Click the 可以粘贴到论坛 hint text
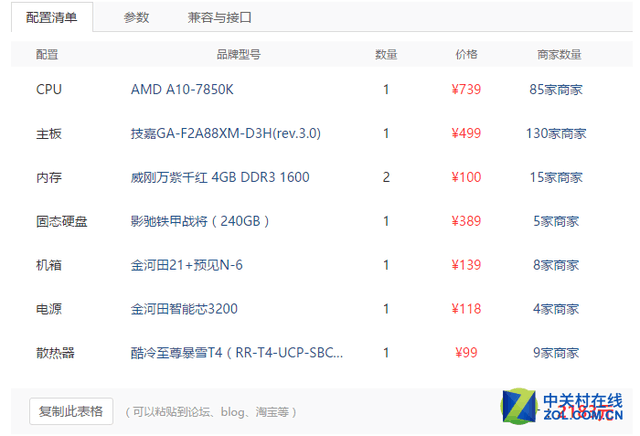This screenshot has width=640, height=436. coord(211,412)
